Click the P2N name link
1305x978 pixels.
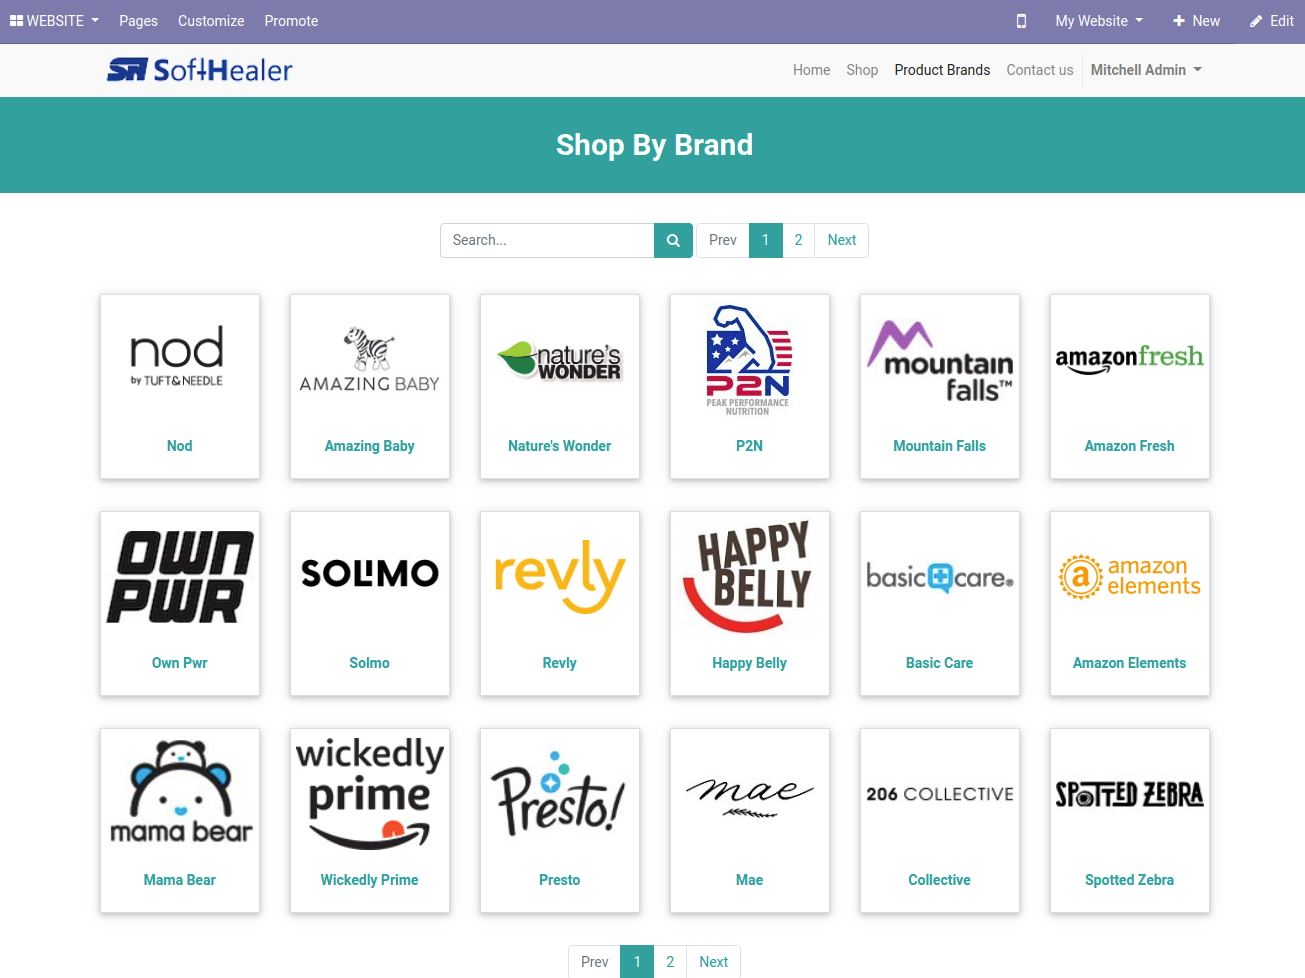coord(750,446)
